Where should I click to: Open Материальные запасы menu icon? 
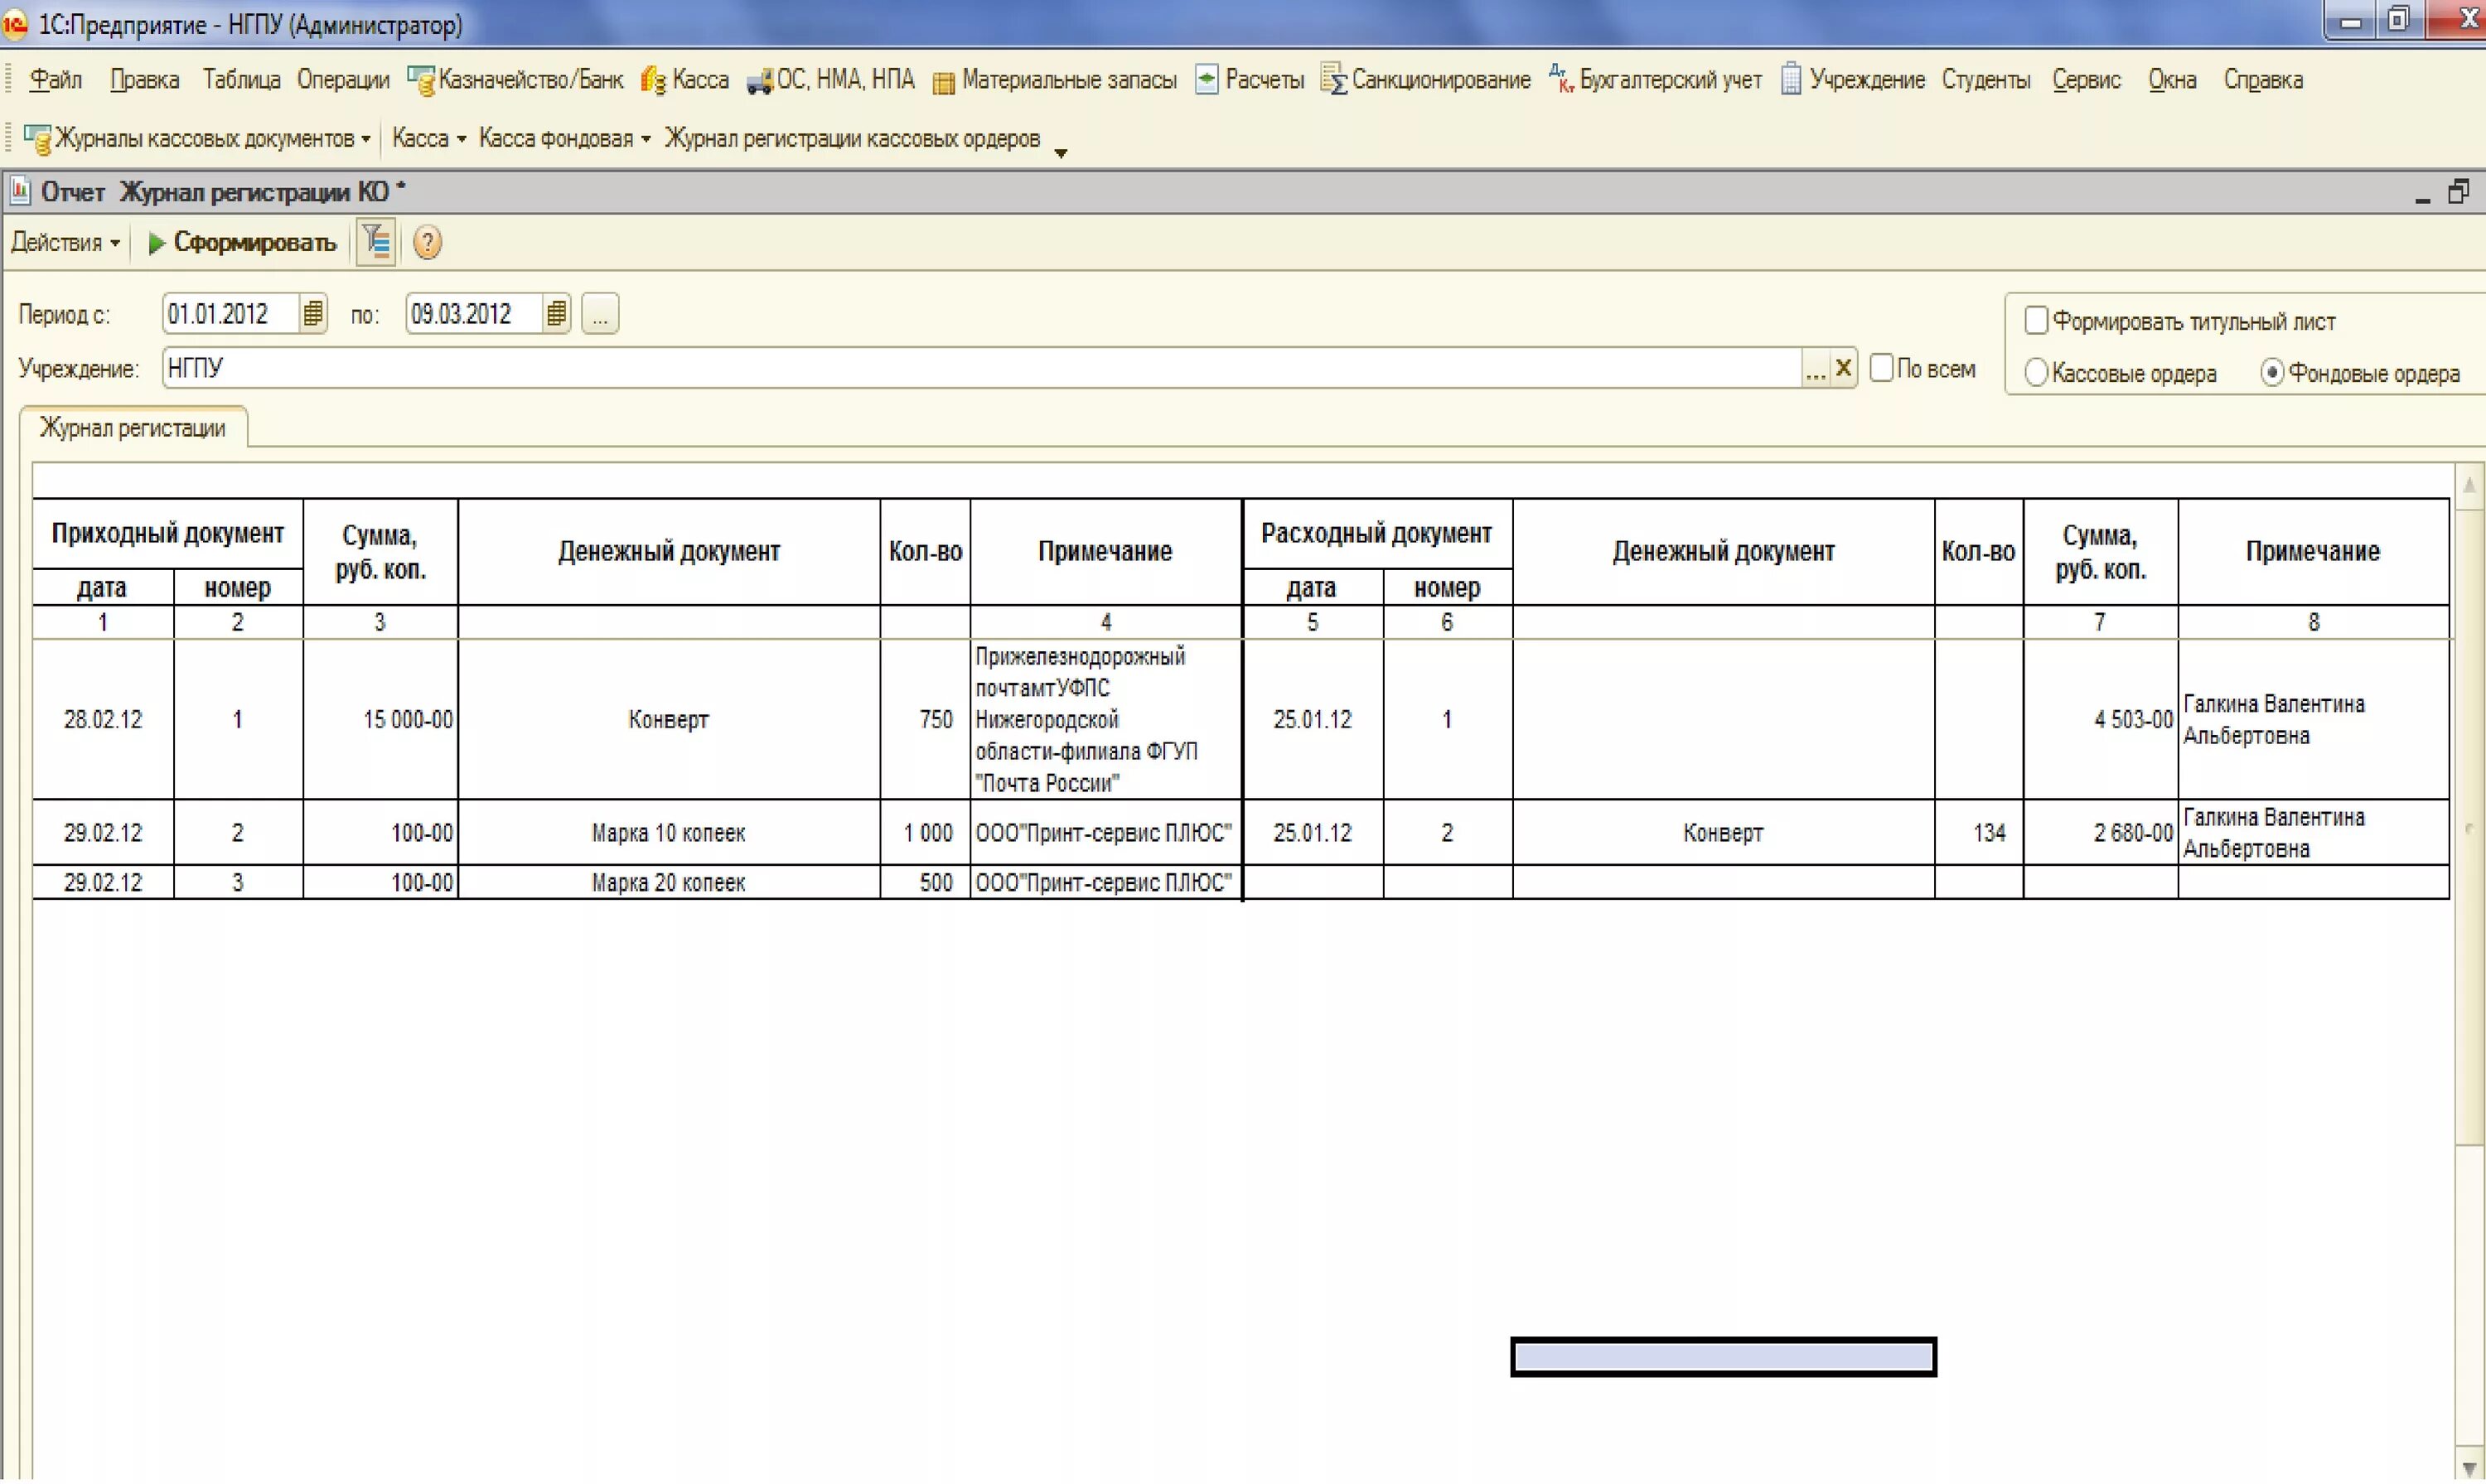pyautogui.click(x=942, y=81)
